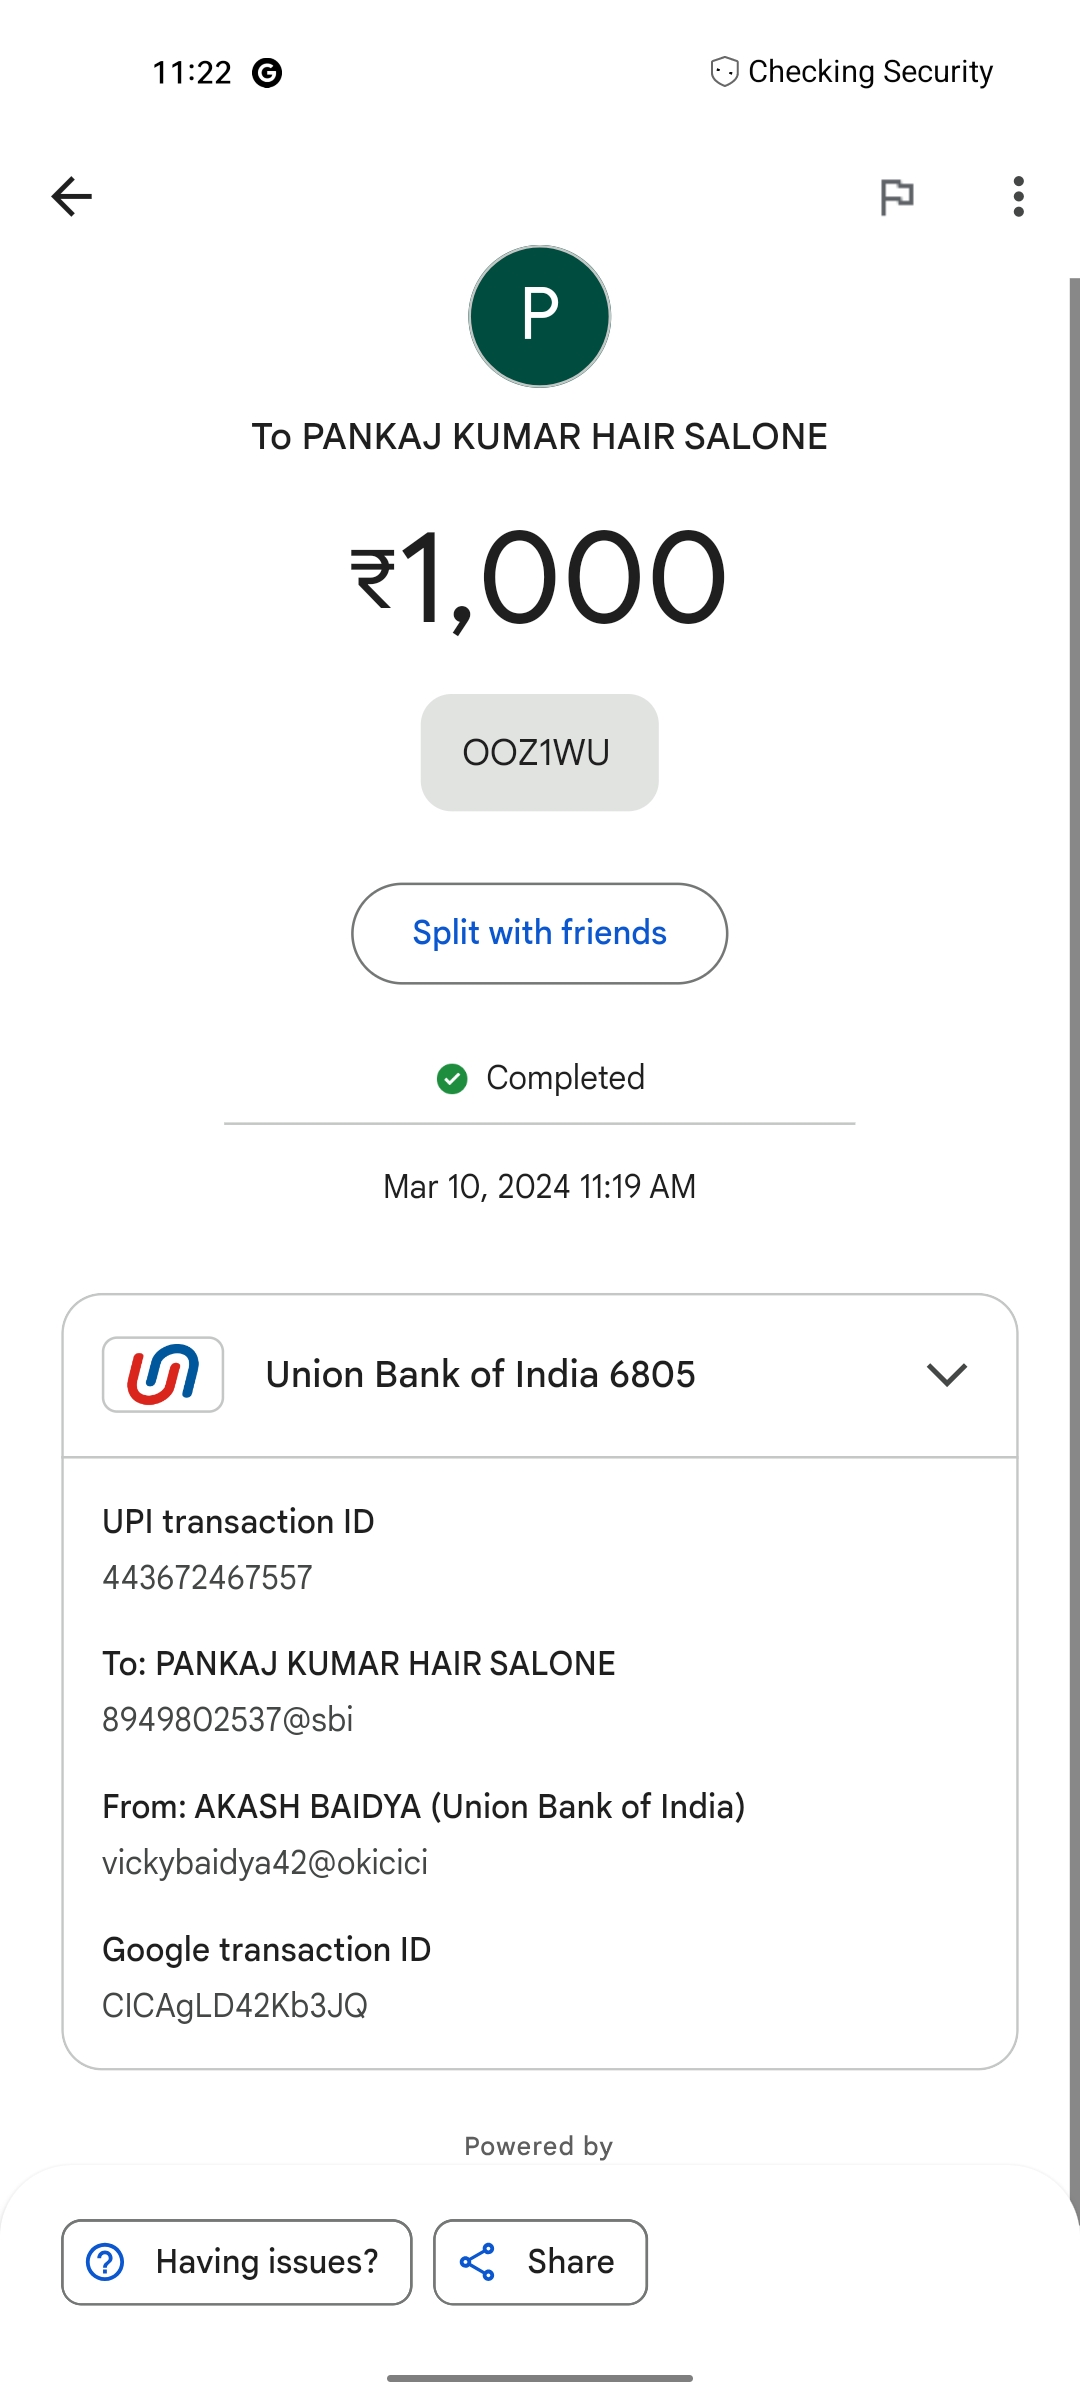Image resolution: width=1080 pixels, height=2400 pixels.
Task: Select the UPI transaction ID number
Action: click(x=208, y=1577)
